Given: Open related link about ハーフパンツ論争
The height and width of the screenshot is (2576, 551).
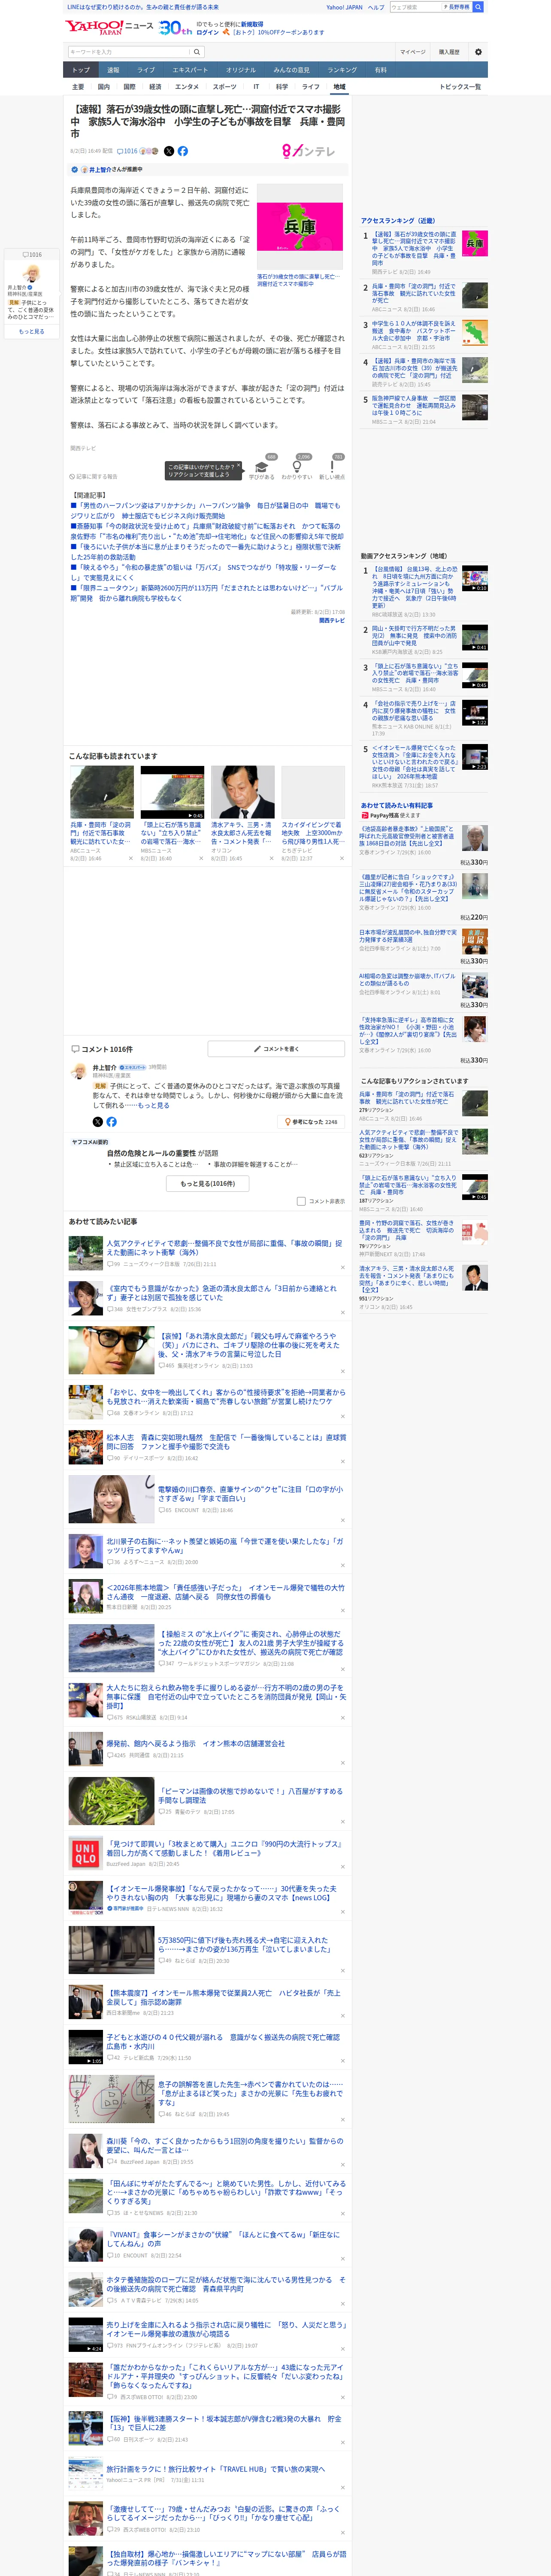Looking at the screenshot, I should point(205,511).
